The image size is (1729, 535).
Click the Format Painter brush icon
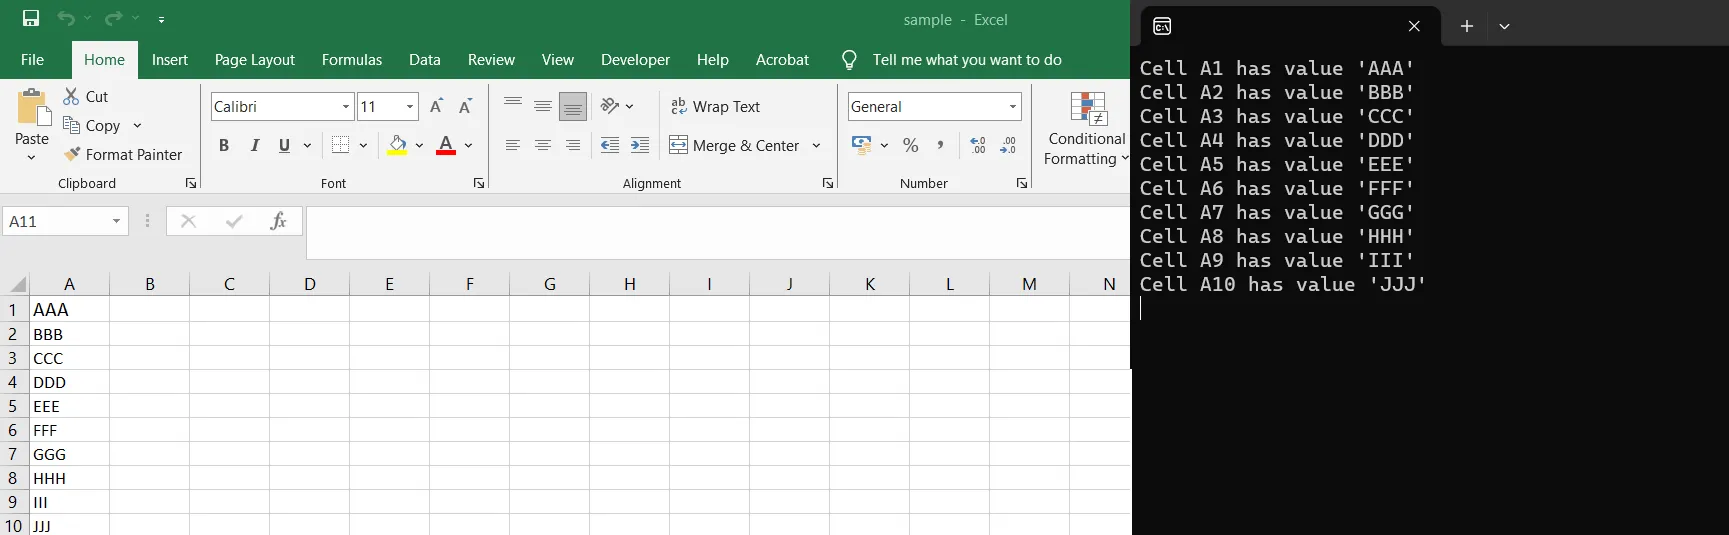pyautogui.click(x=72, y=154)
